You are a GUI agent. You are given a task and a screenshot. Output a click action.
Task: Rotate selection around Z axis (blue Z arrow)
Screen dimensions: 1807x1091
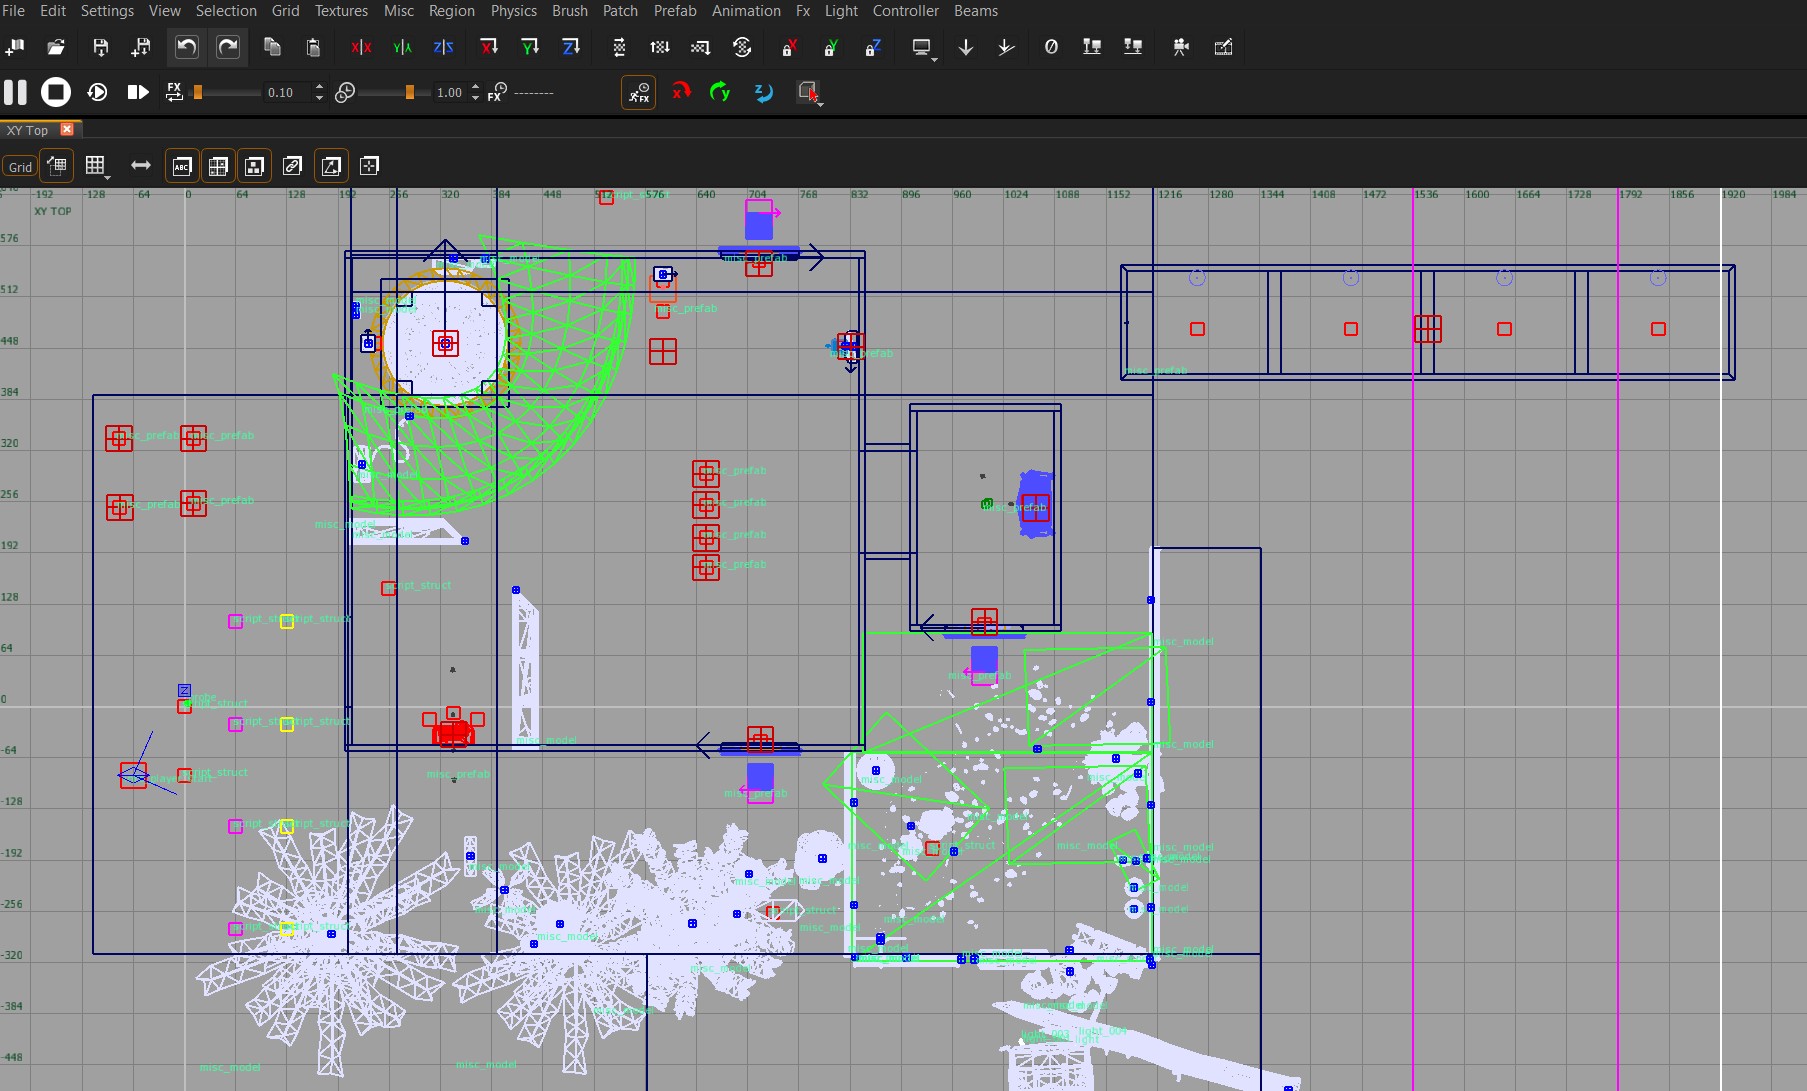571,47
